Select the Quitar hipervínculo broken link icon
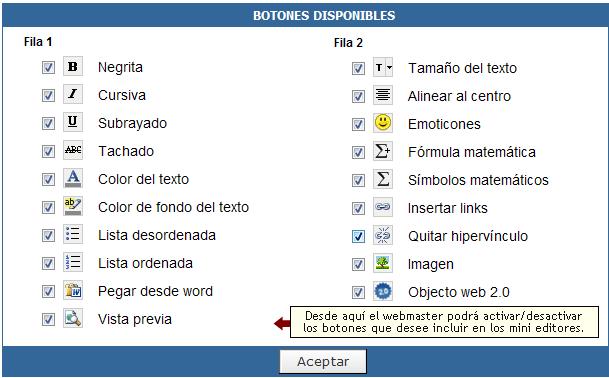The width and height of the screenshot is (609, 378). [x=383, y=235]
